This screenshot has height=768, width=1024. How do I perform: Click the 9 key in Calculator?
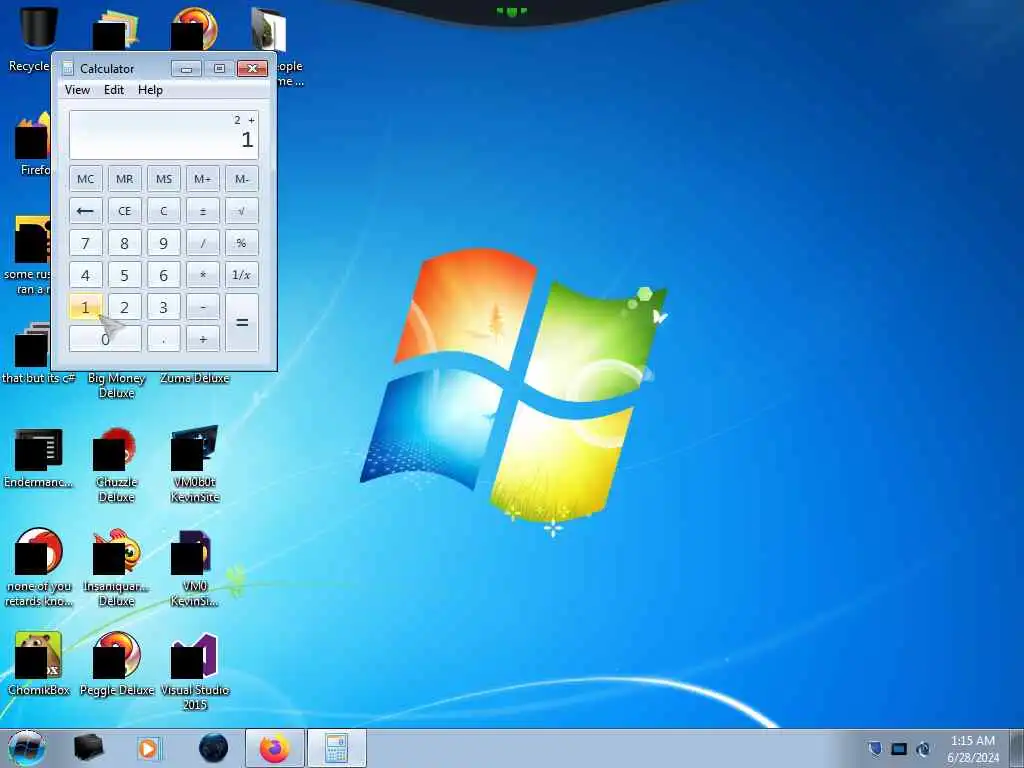click(x=163, y=243)
